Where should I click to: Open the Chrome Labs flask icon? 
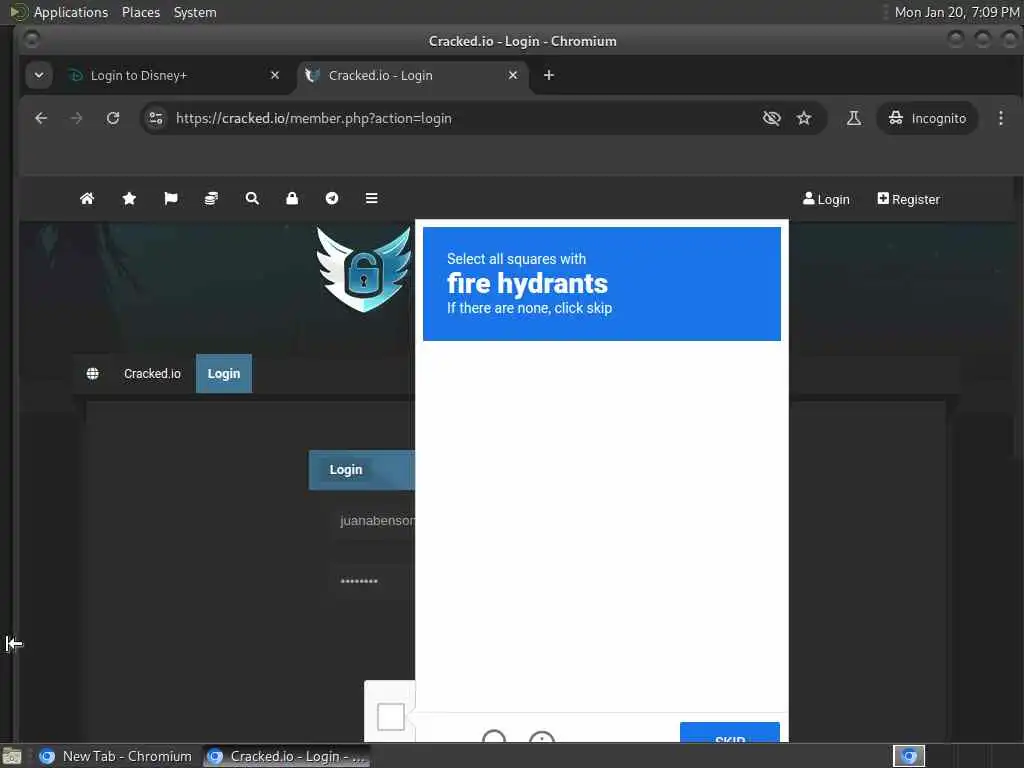(x=854, y=118)
